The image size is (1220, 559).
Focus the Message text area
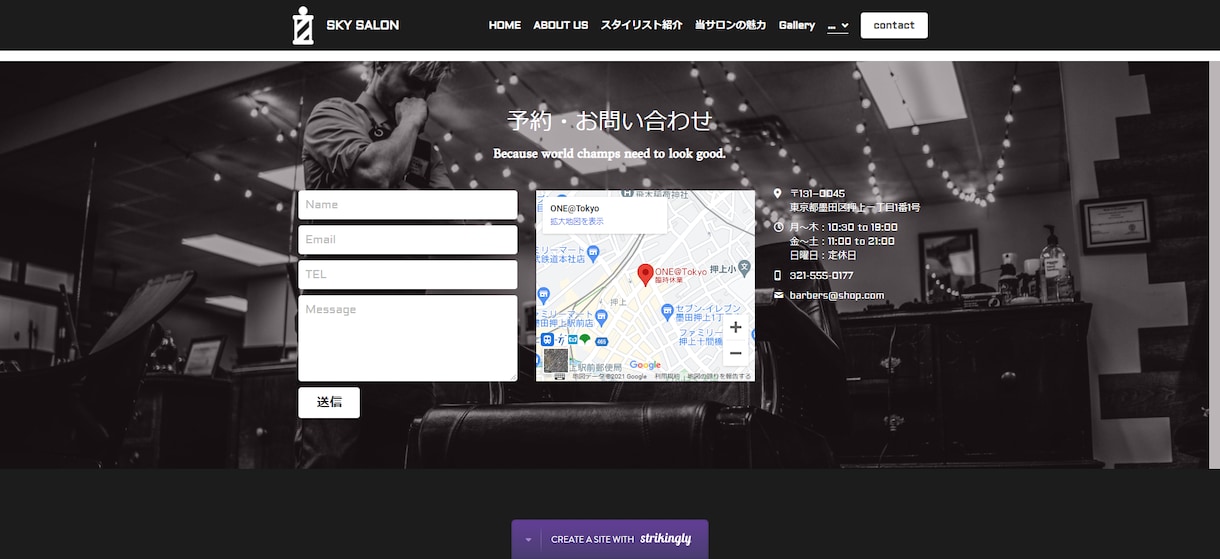pyautogui.click(x=408, y=338)
